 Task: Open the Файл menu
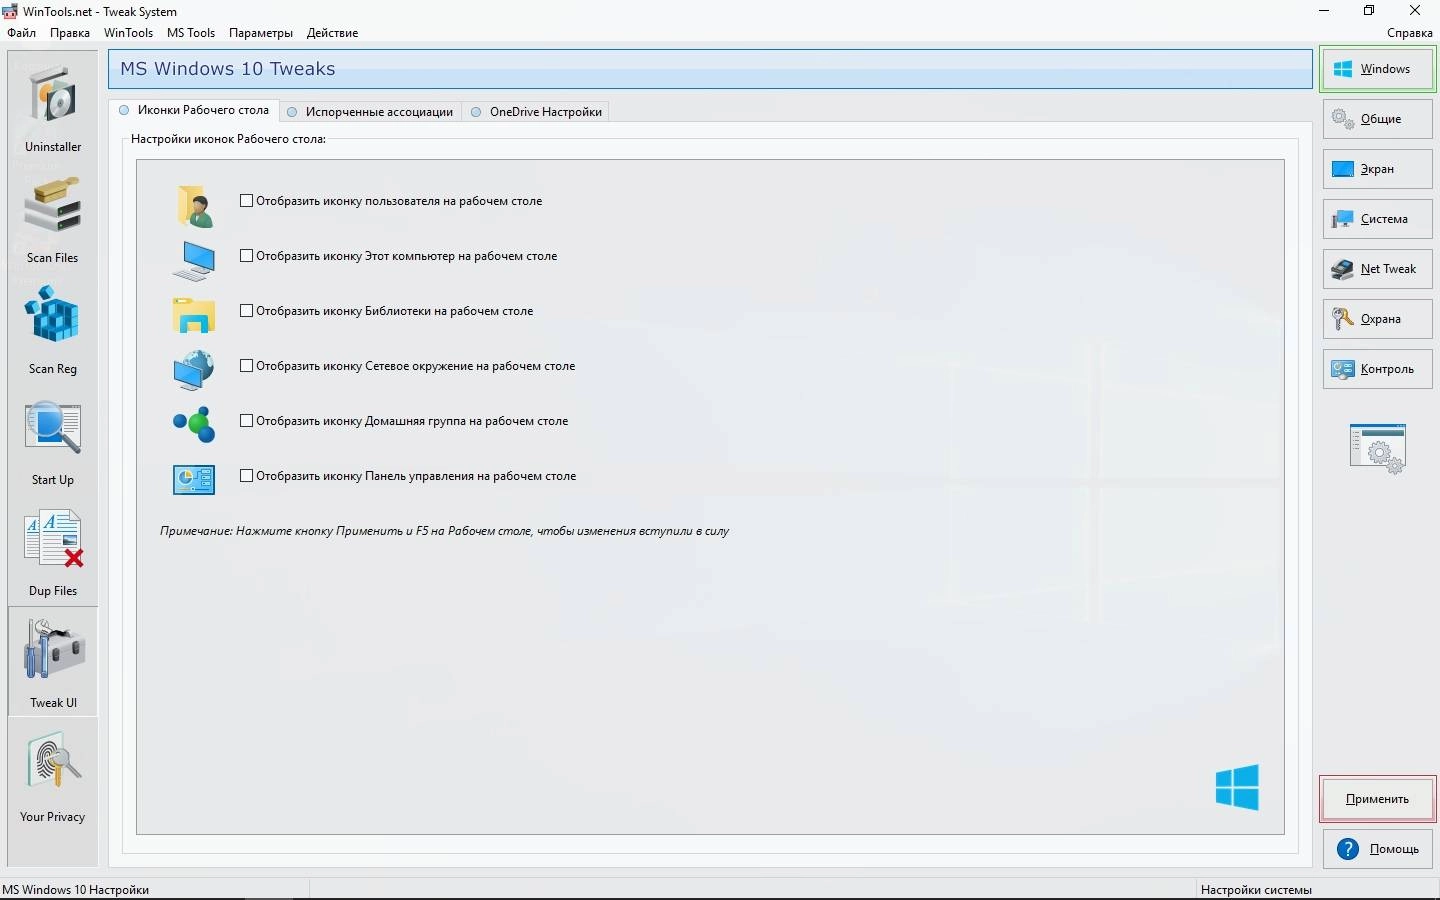[x=21, y=33]
